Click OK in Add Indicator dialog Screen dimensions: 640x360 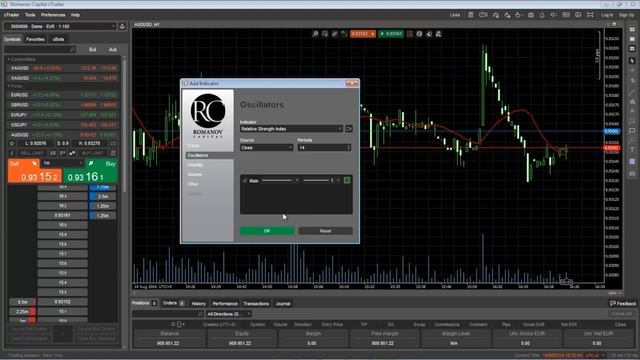coord(267,231)
